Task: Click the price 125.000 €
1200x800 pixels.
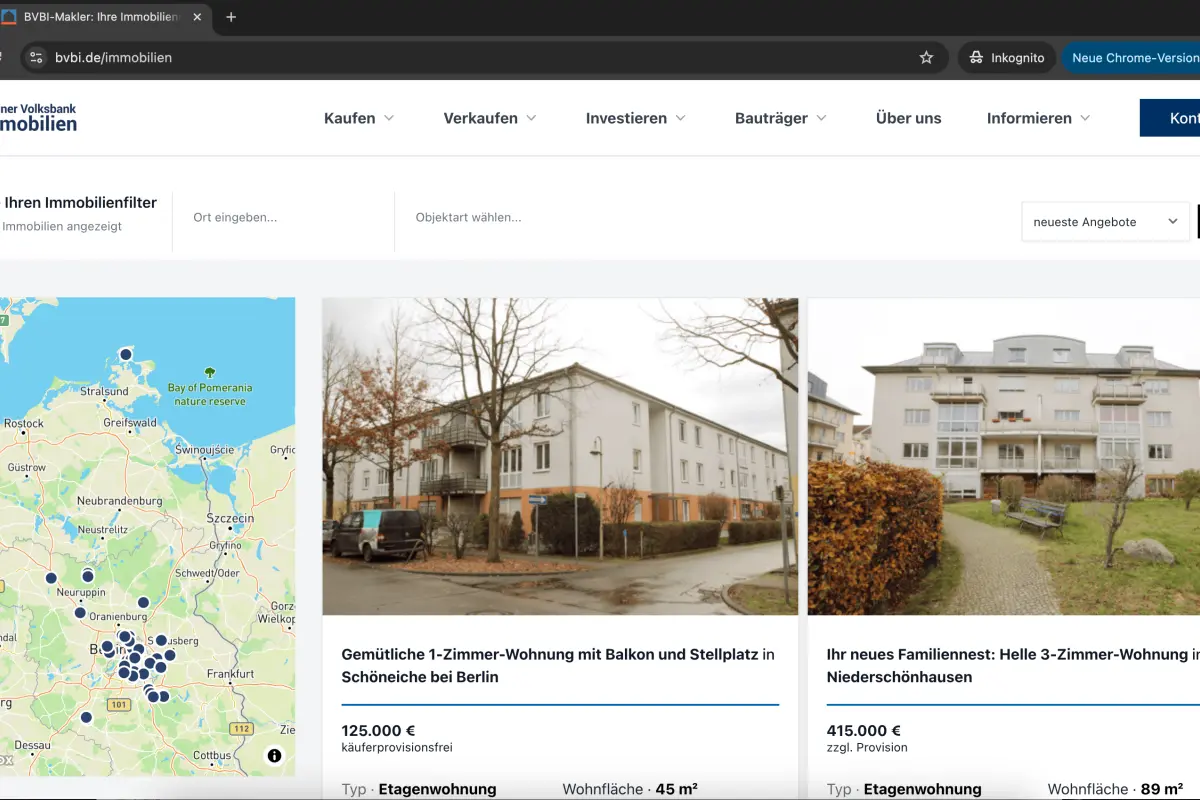Action: click(x=378, y=731)
